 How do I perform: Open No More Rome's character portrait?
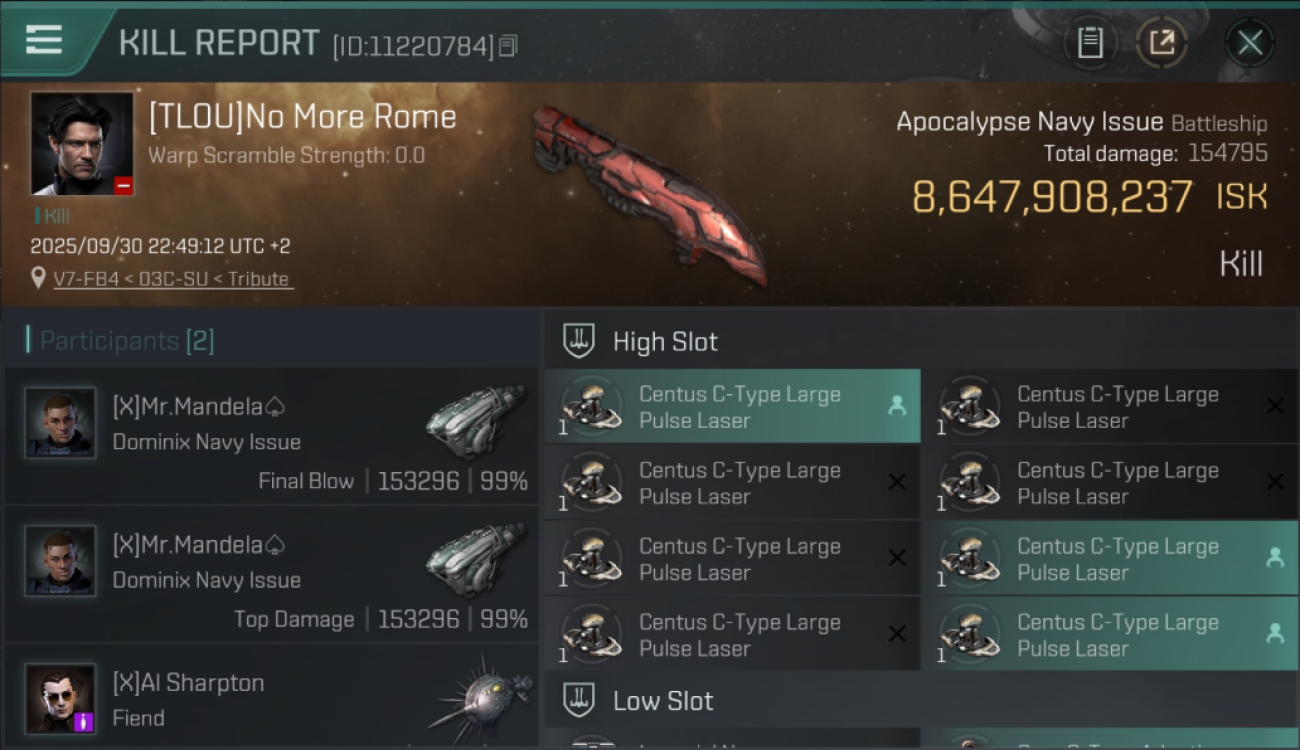(81, 143)
